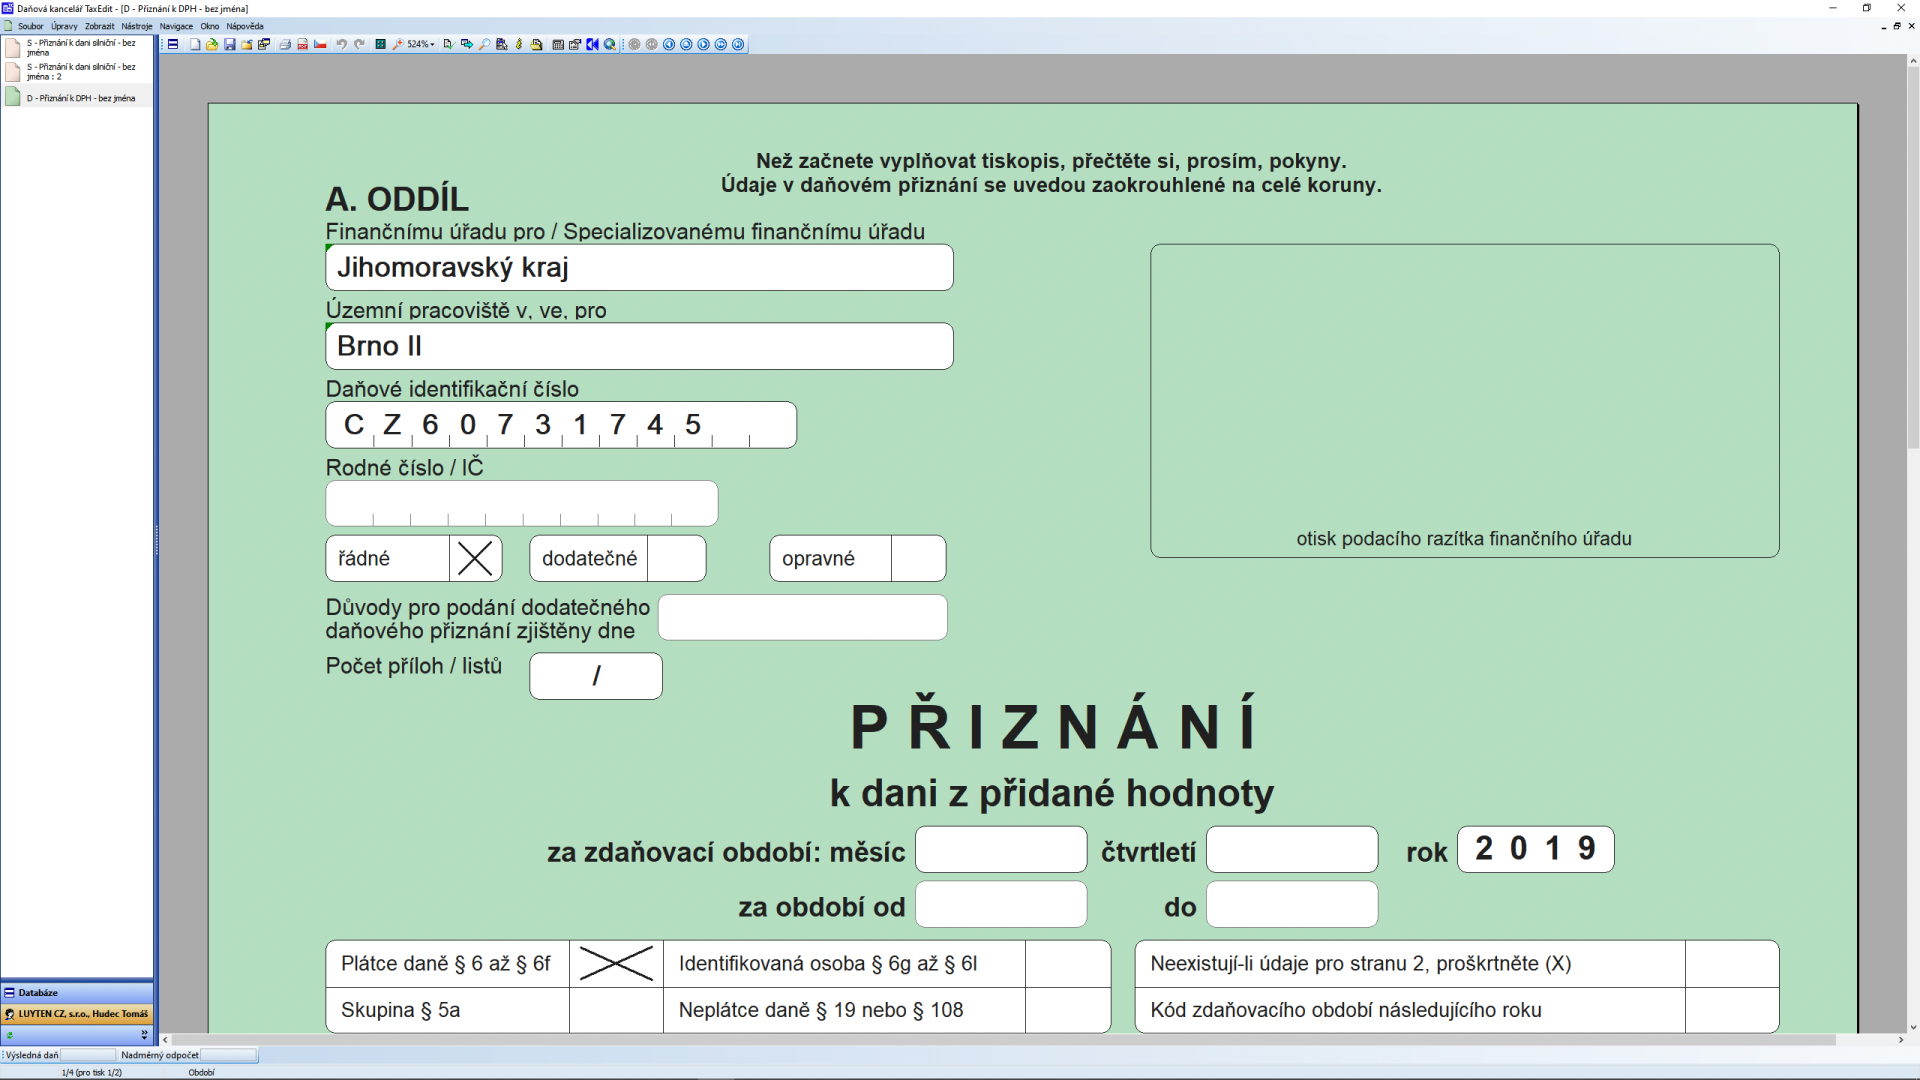Click the save floppy disk icon
This screenshot has width=1920, height=1080.
tap(230, 44)
